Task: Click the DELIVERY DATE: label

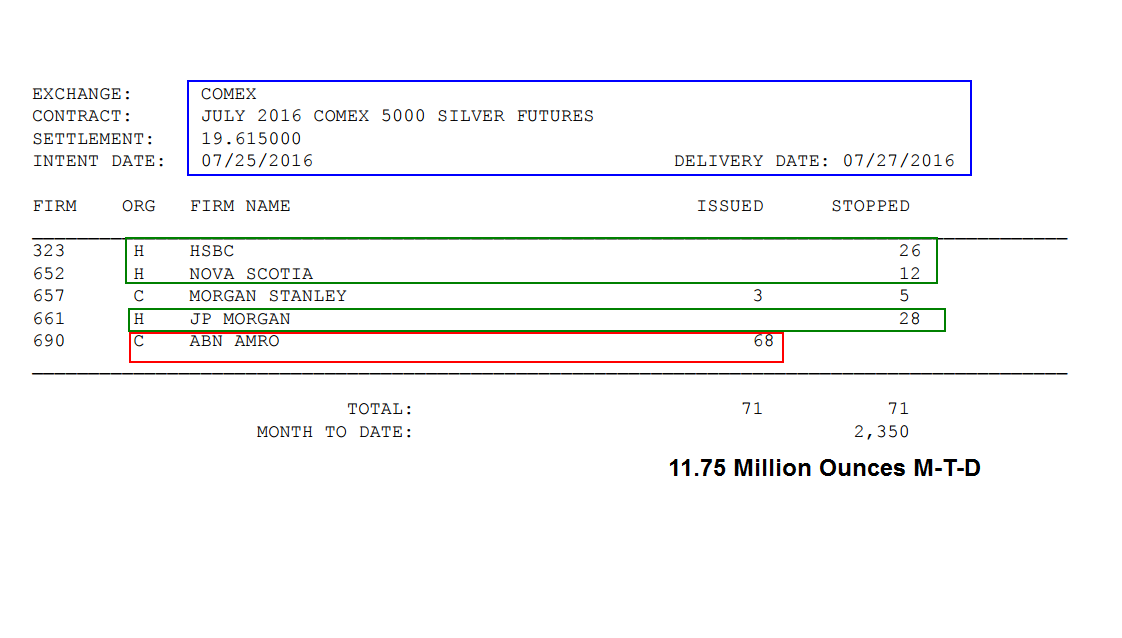Action: click(751, 161)
